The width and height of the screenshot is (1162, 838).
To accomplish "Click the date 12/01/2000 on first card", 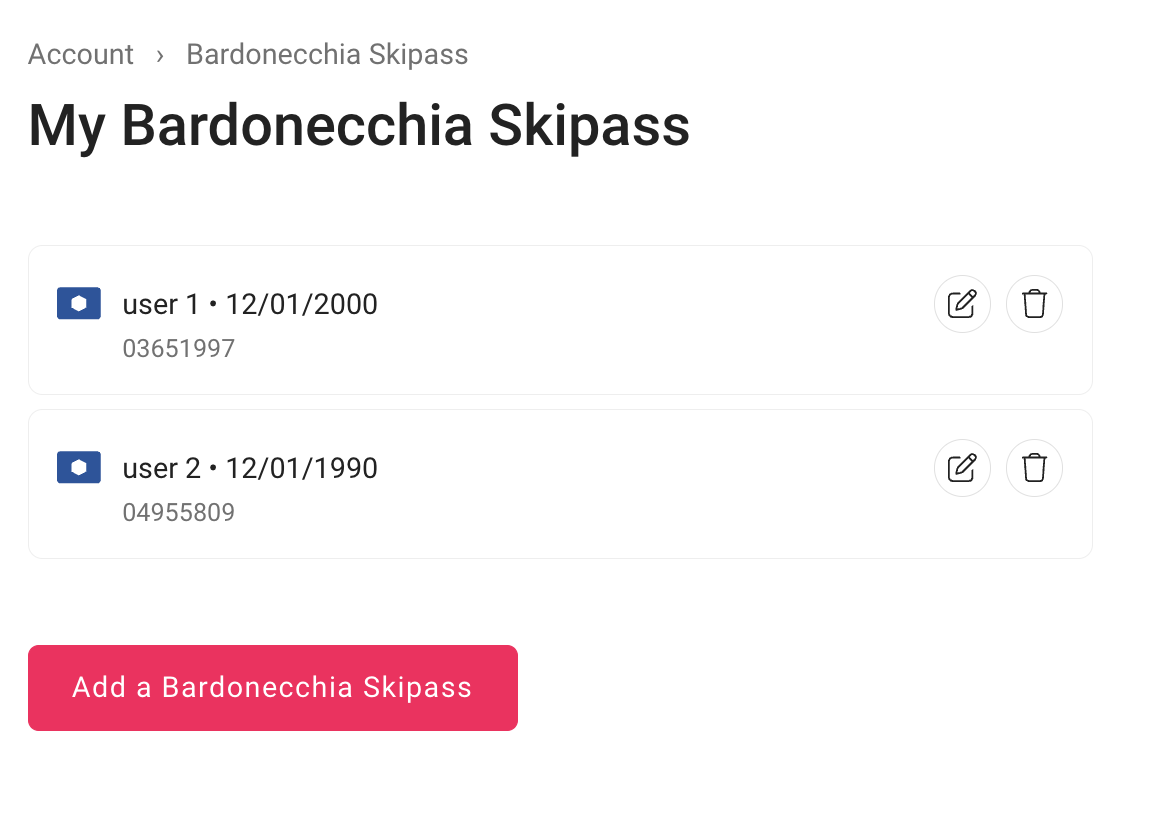I will click(x=302, y=305).
